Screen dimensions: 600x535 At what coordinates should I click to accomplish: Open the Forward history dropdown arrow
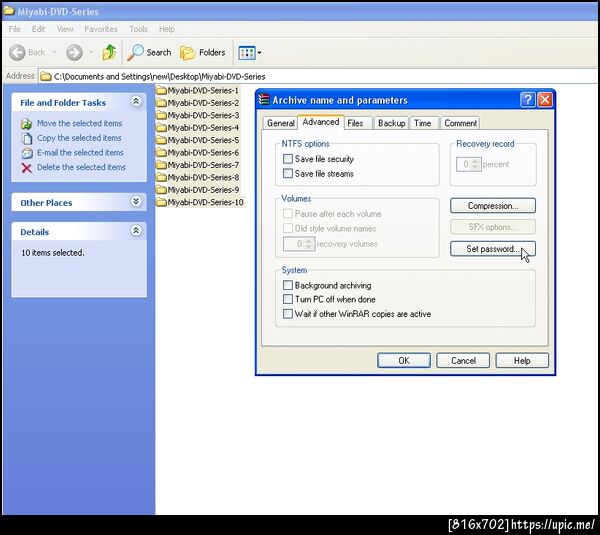point(91,52)
